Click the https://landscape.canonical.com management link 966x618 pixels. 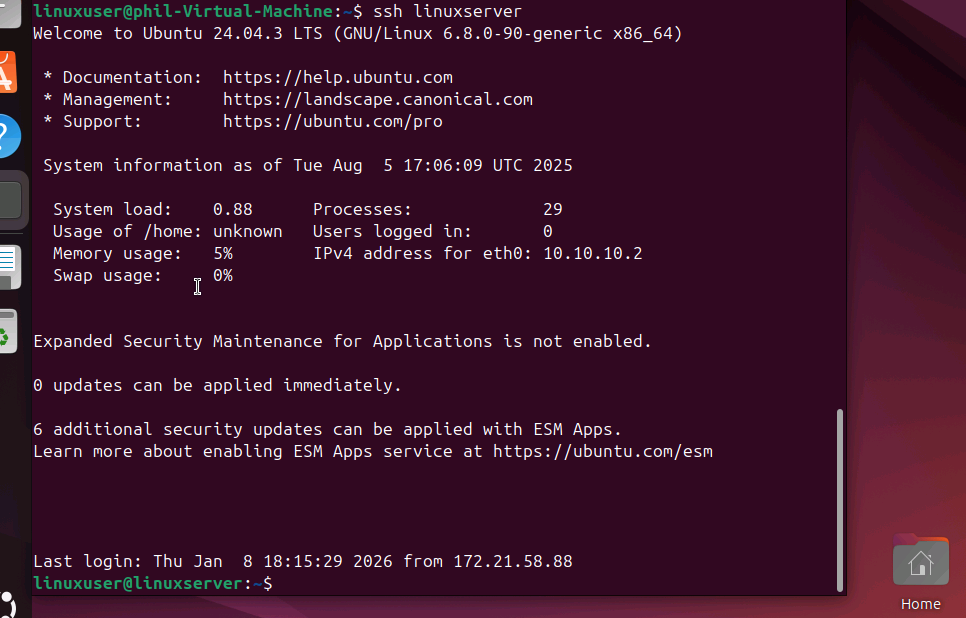pos(377,99)
